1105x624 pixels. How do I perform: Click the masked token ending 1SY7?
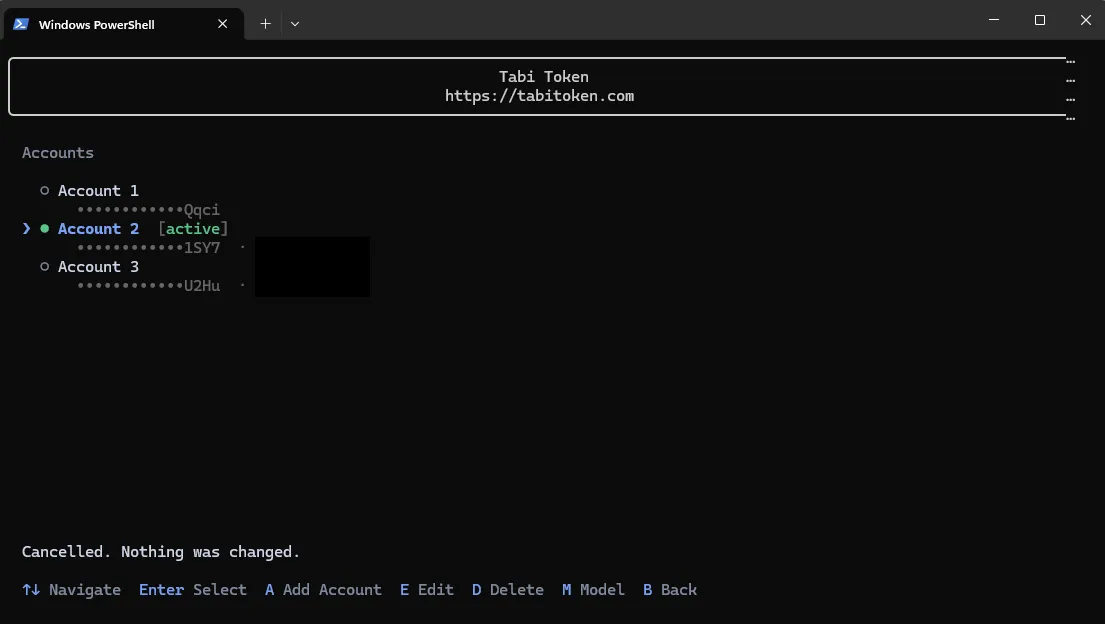149,247
